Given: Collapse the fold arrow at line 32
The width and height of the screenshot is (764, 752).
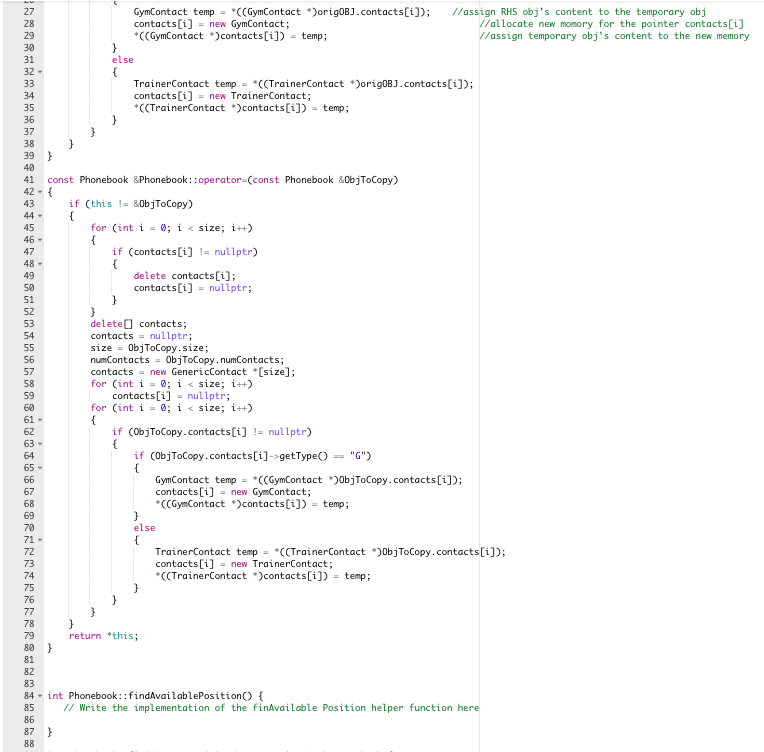Looking at the screenshot, I should tap(40, 72).
